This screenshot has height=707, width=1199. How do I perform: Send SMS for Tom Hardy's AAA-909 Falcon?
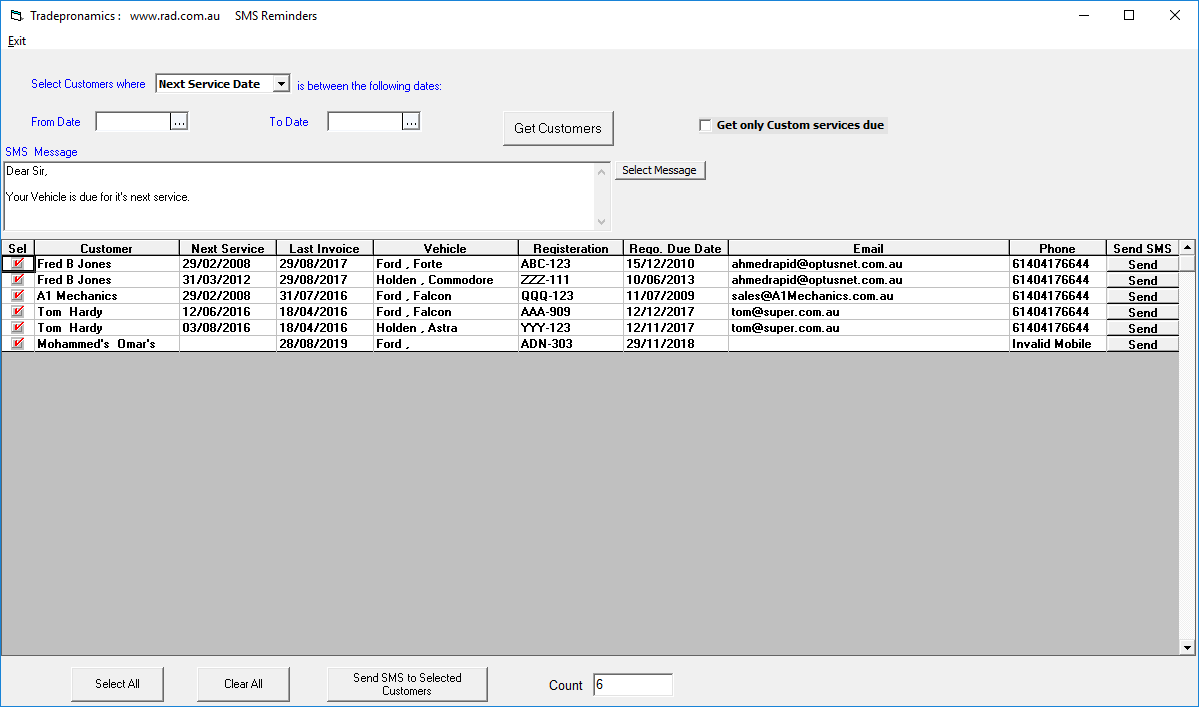[x=1142, y=313]
